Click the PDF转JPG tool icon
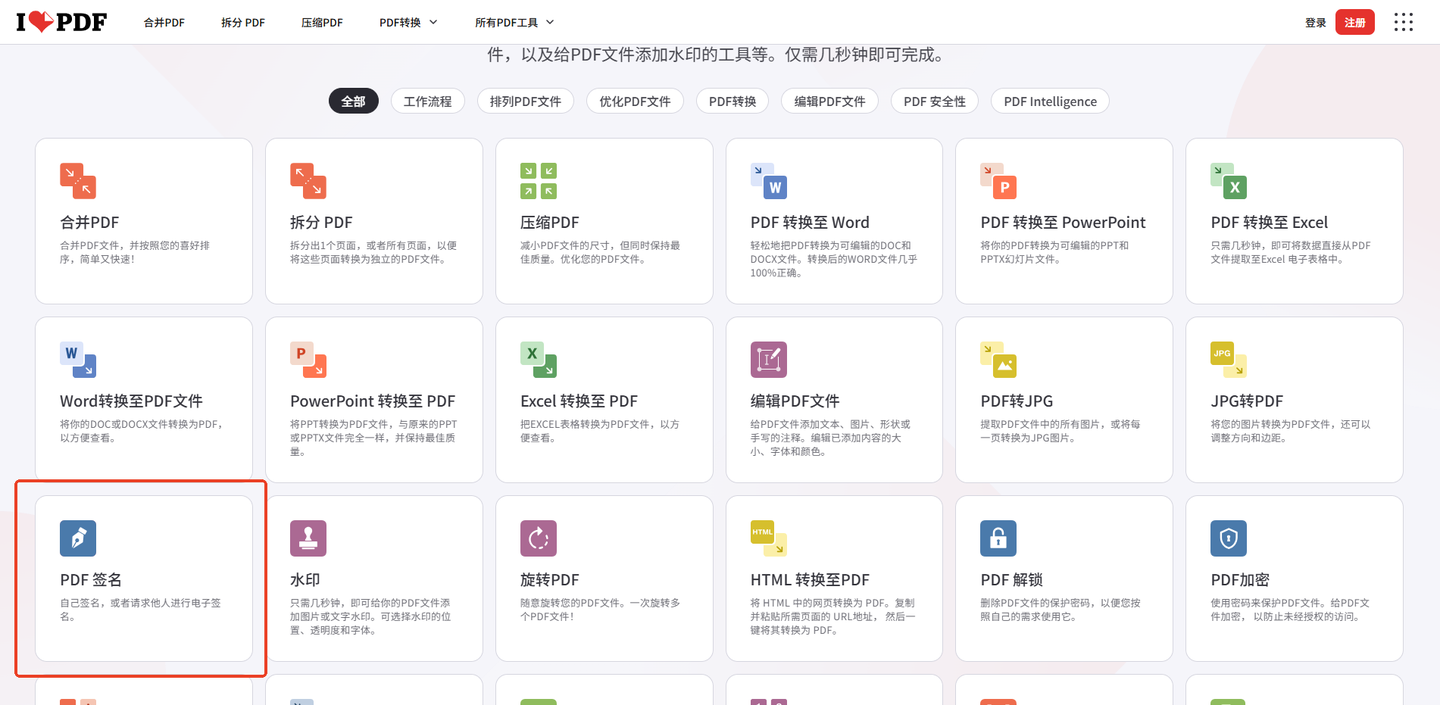This screenshot has width=1440, height=705. point(998,360)
